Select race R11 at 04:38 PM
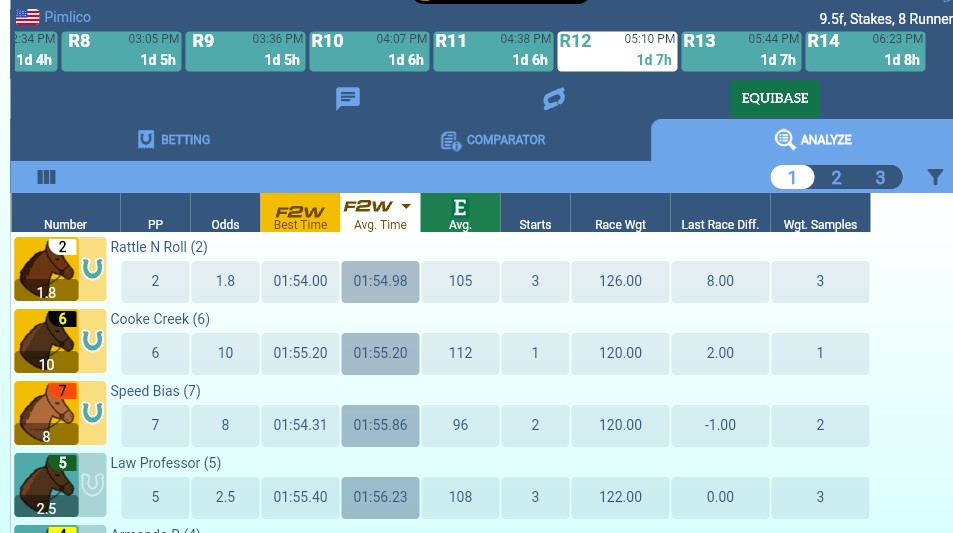Screen dimensions: 953x533 tap(494, 51)
